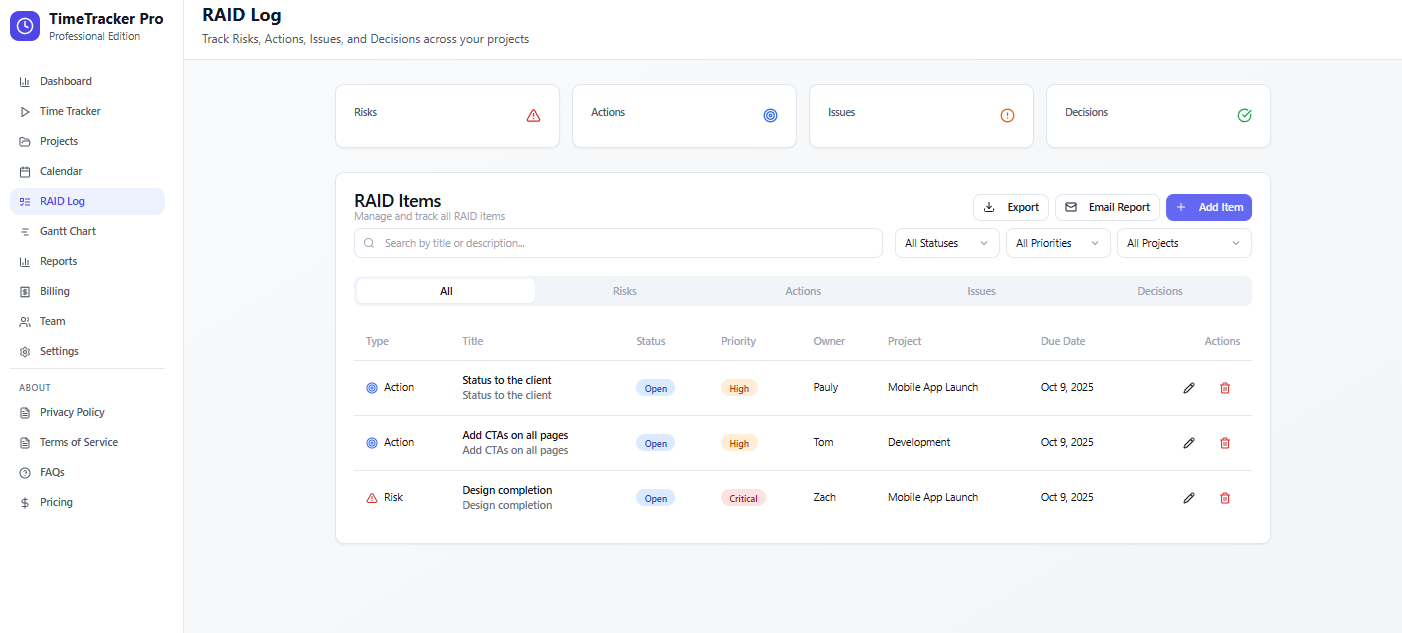
Task: Click the Decisions checkmark icon
Action: pyautogui.click(x=1244, y=115)
